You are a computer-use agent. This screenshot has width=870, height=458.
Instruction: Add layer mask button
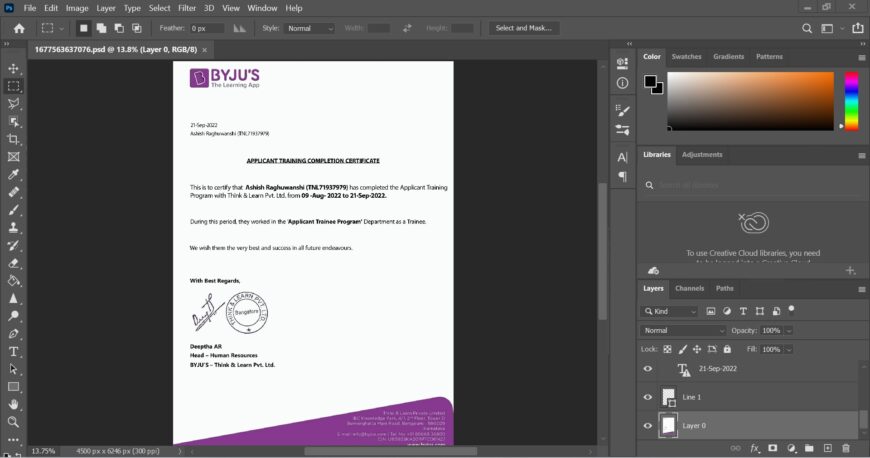pyautogui.click(x=772, y=448)
